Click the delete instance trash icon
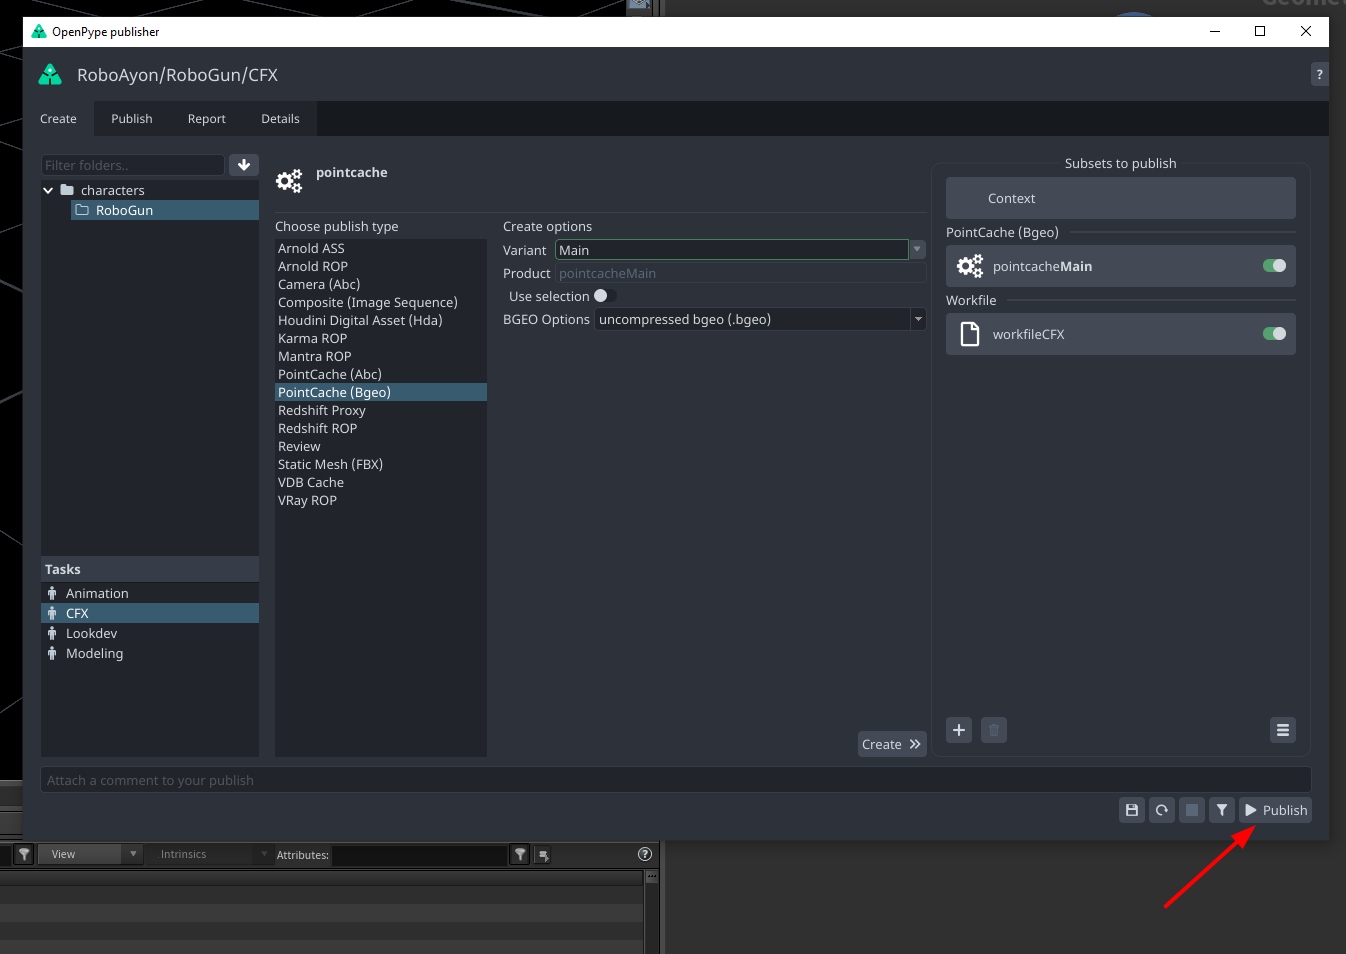Screen dimensions: 1346x954 pyautogui.click(x=993, y=730)
